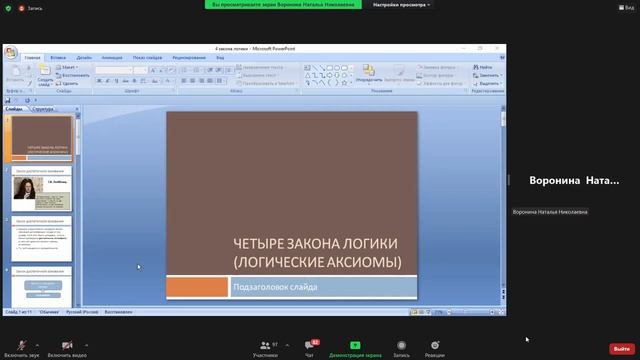This screenshot has width=640, height=360.
Task: Click the font name combo box
Action: coord(114,70)
